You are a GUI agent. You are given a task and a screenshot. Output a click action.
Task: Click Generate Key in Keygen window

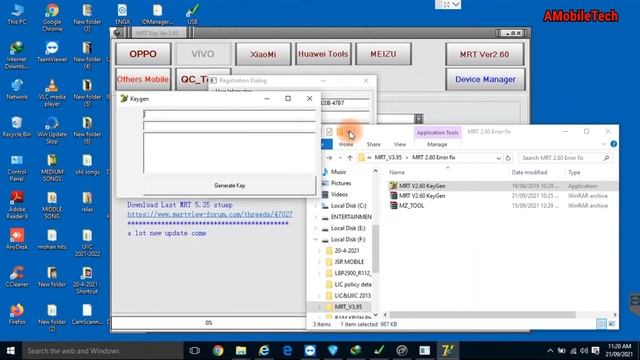pos(229,185)
